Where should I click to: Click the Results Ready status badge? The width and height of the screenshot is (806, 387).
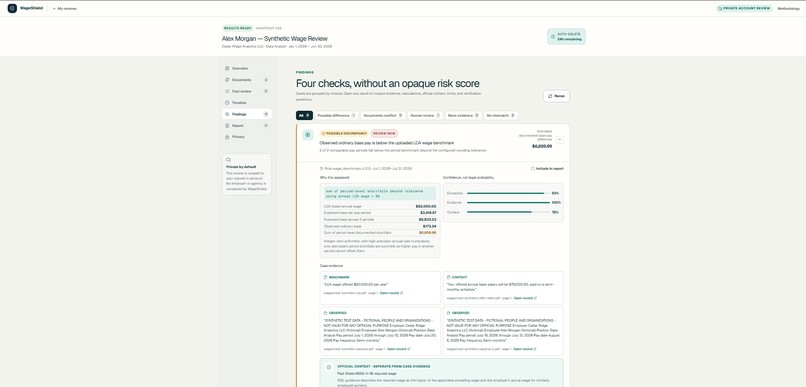tap(238, 28)
